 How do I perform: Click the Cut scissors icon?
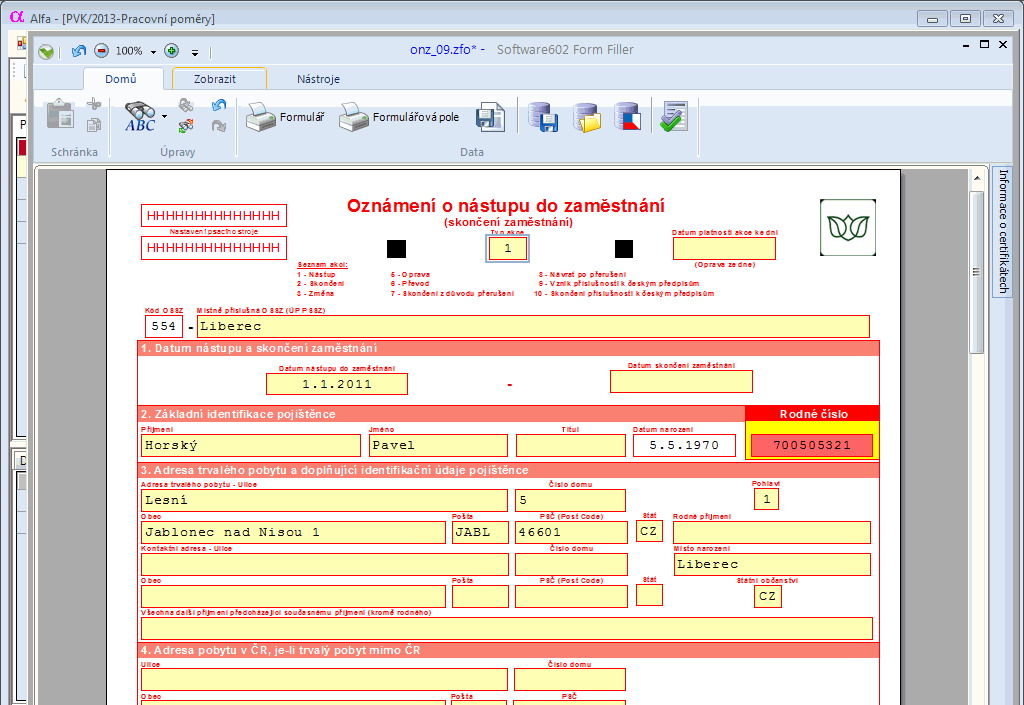pos(94,104)
